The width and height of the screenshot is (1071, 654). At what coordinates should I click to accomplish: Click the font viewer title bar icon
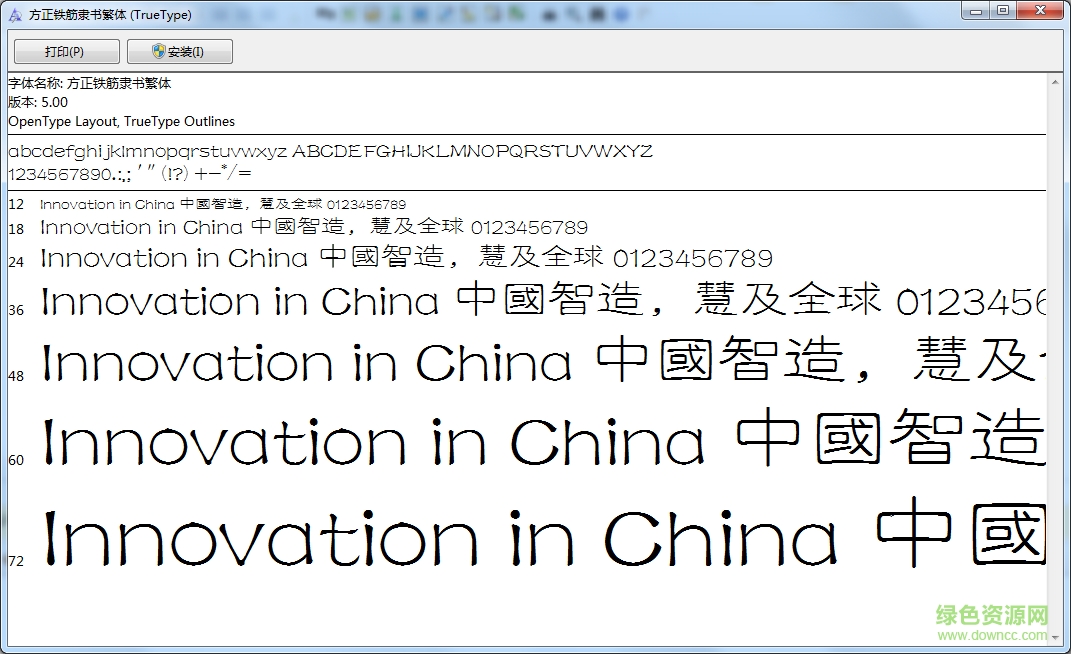coord(14,14)
